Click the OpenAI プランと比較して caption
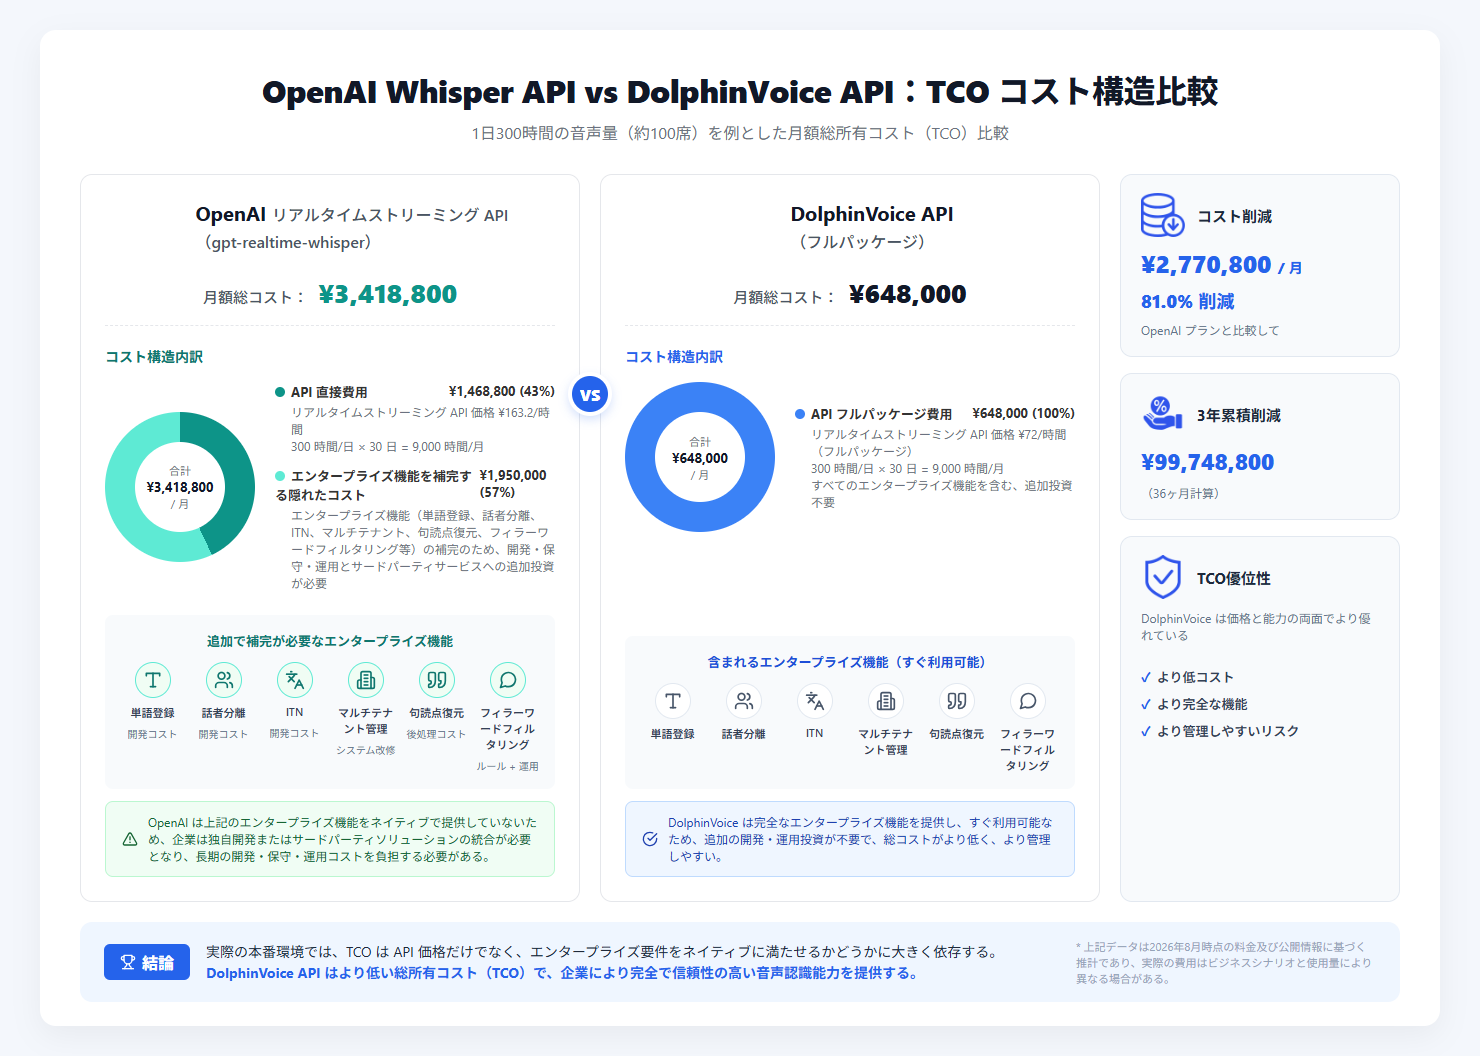1480x1056 pixels. 1210,331
